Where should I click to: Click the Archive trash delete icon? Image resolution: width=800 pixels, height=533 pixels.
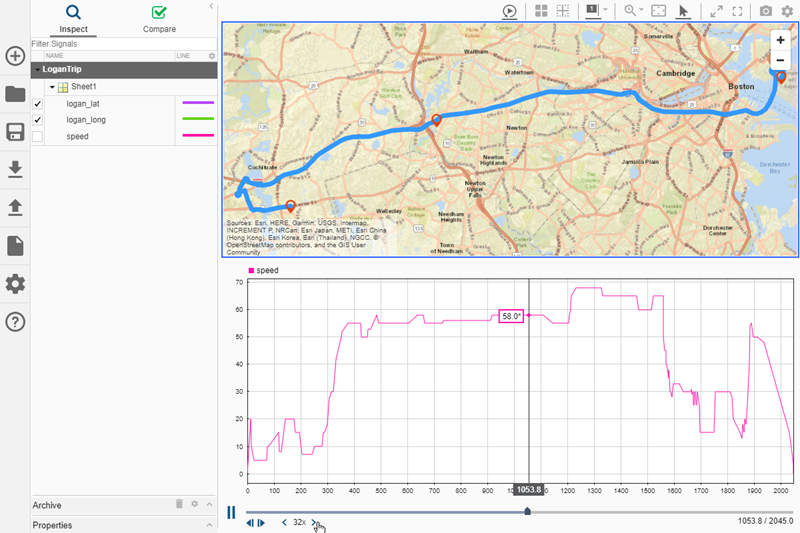pos(179,504)
